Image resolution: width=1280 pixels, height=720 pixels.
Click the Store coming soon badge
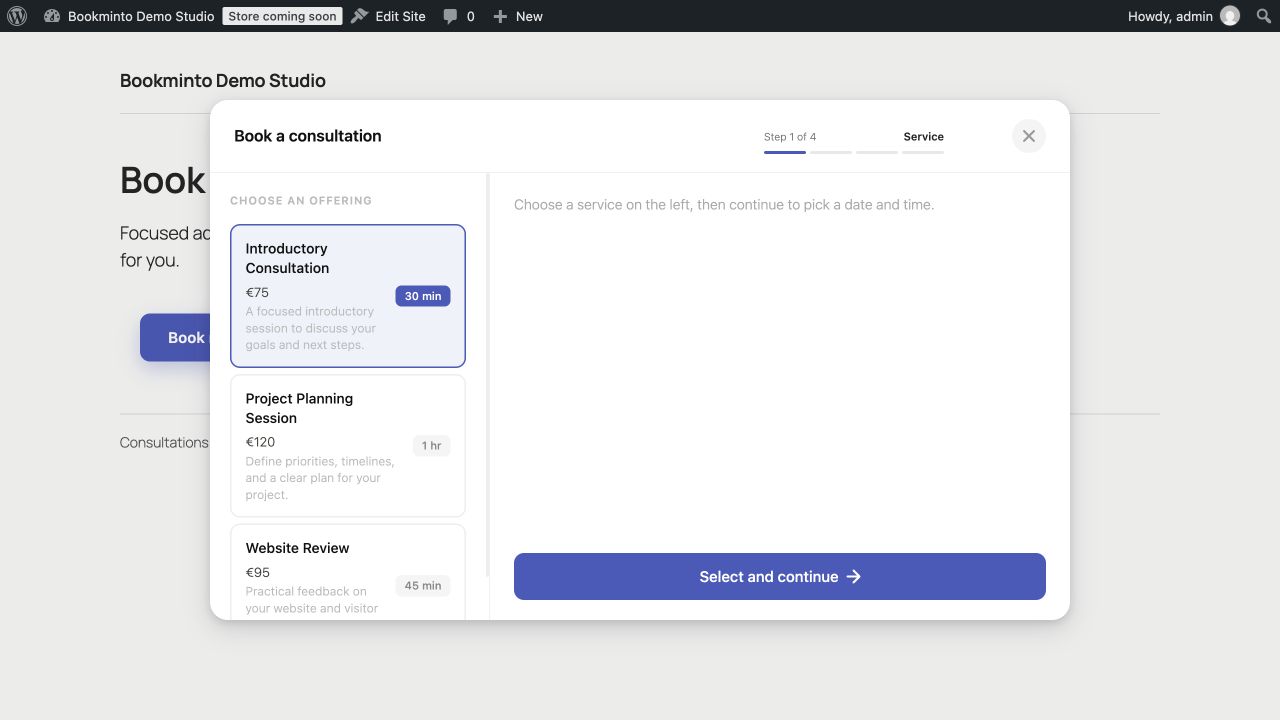click(x=282, y=16)
